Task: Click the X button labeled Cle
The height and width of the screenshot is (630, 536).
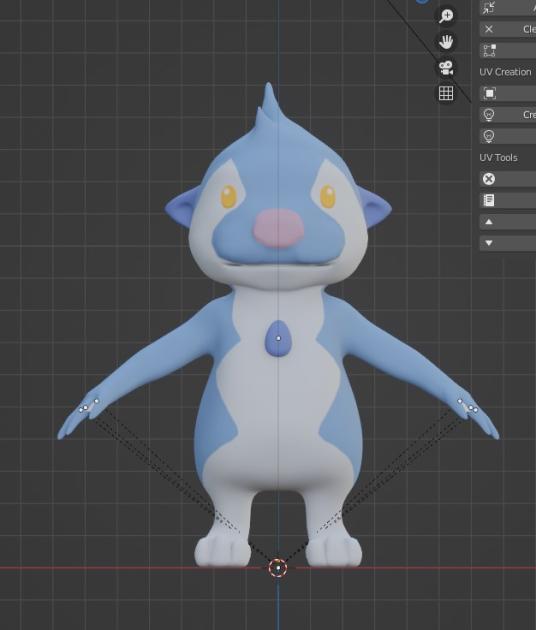Action: pyautogui.click(x=508, y=29)
